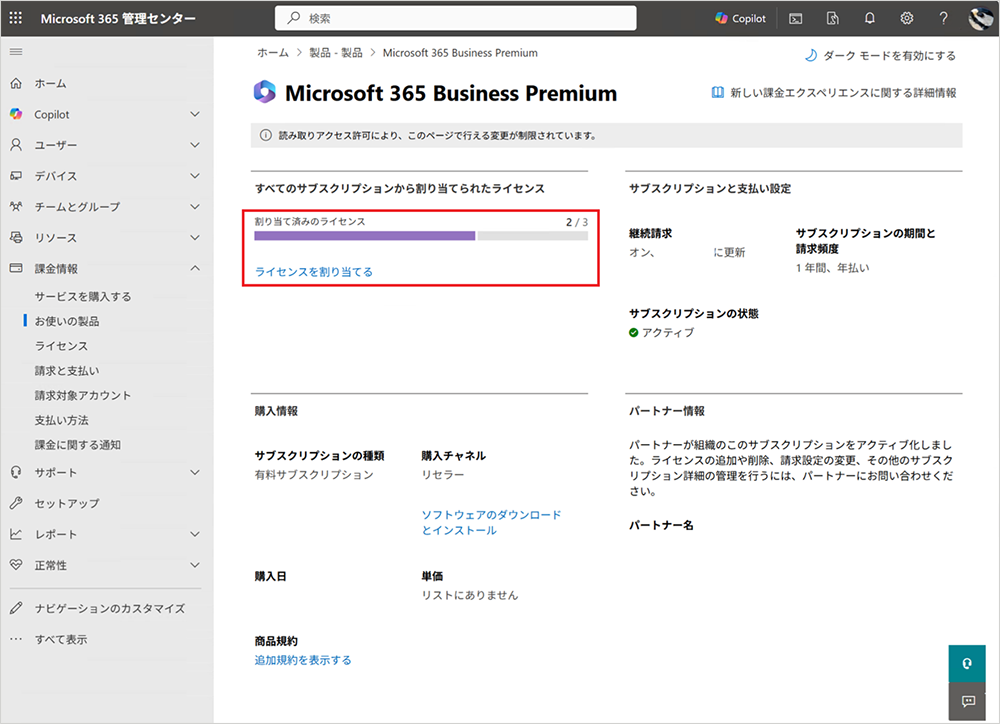
Task: Click the リソース printer icon
Action: pos(16,237)
